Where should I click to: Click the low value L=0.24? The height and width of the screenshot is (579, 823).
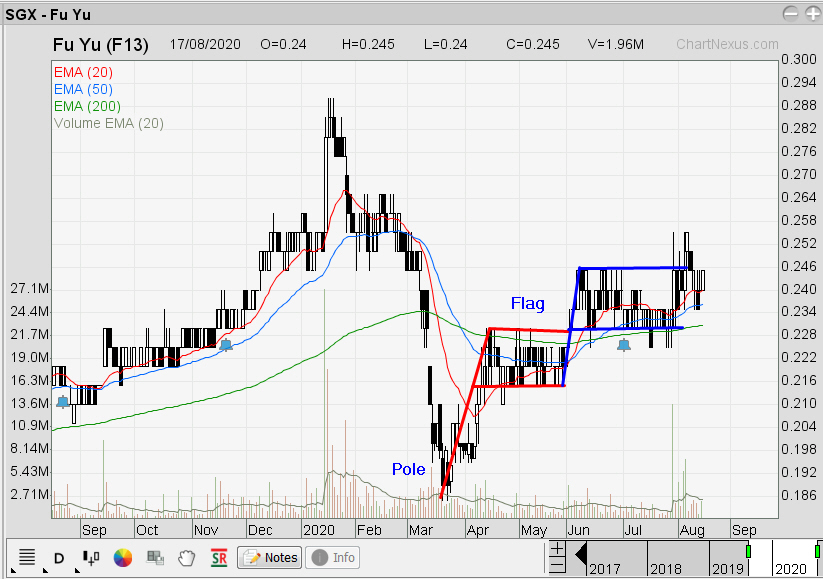click(x=446, y=44)
